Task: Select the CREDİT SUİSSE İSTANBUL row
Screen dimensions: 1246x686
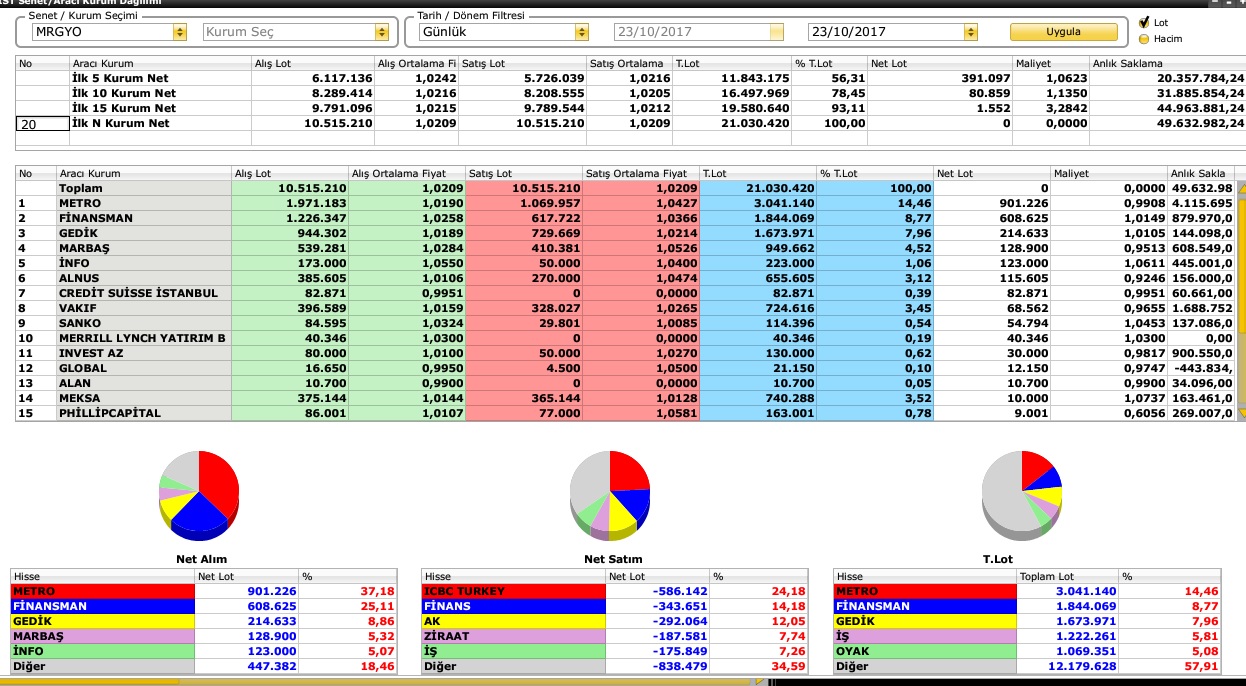Action: tap(625, 293)
